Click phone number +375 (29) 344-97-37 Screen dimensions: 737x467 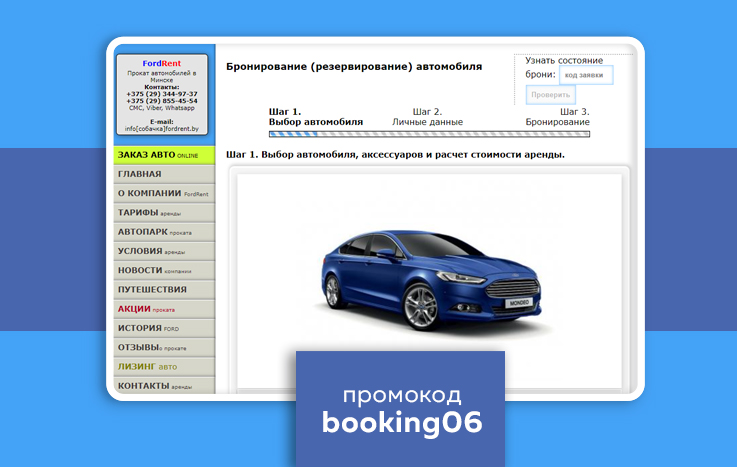click(162, 94)
